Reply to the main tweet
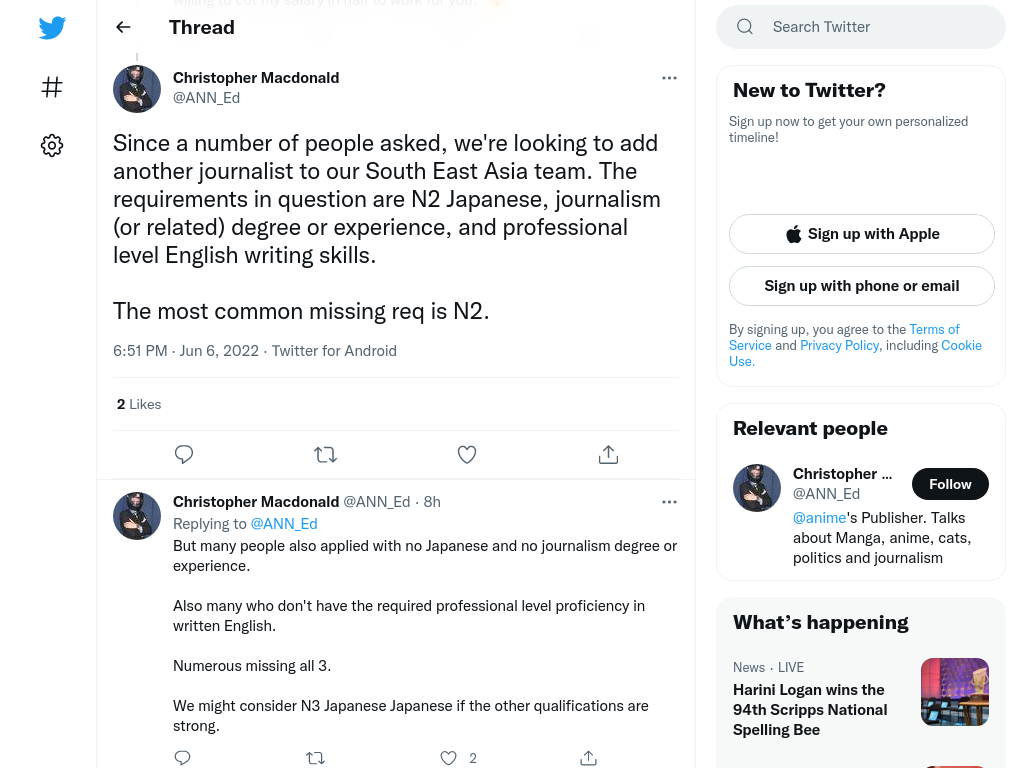 coord(184,455)
